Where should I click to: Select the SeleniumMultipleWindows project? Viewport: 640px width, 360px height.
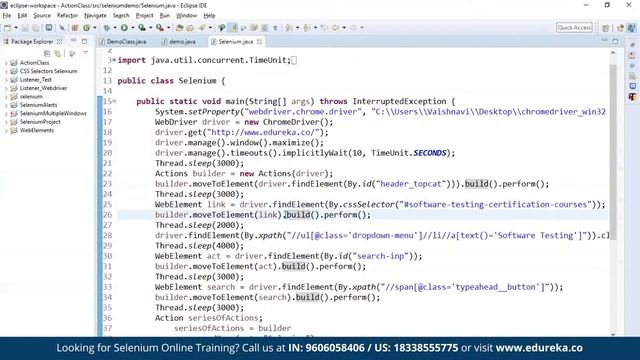53,113
